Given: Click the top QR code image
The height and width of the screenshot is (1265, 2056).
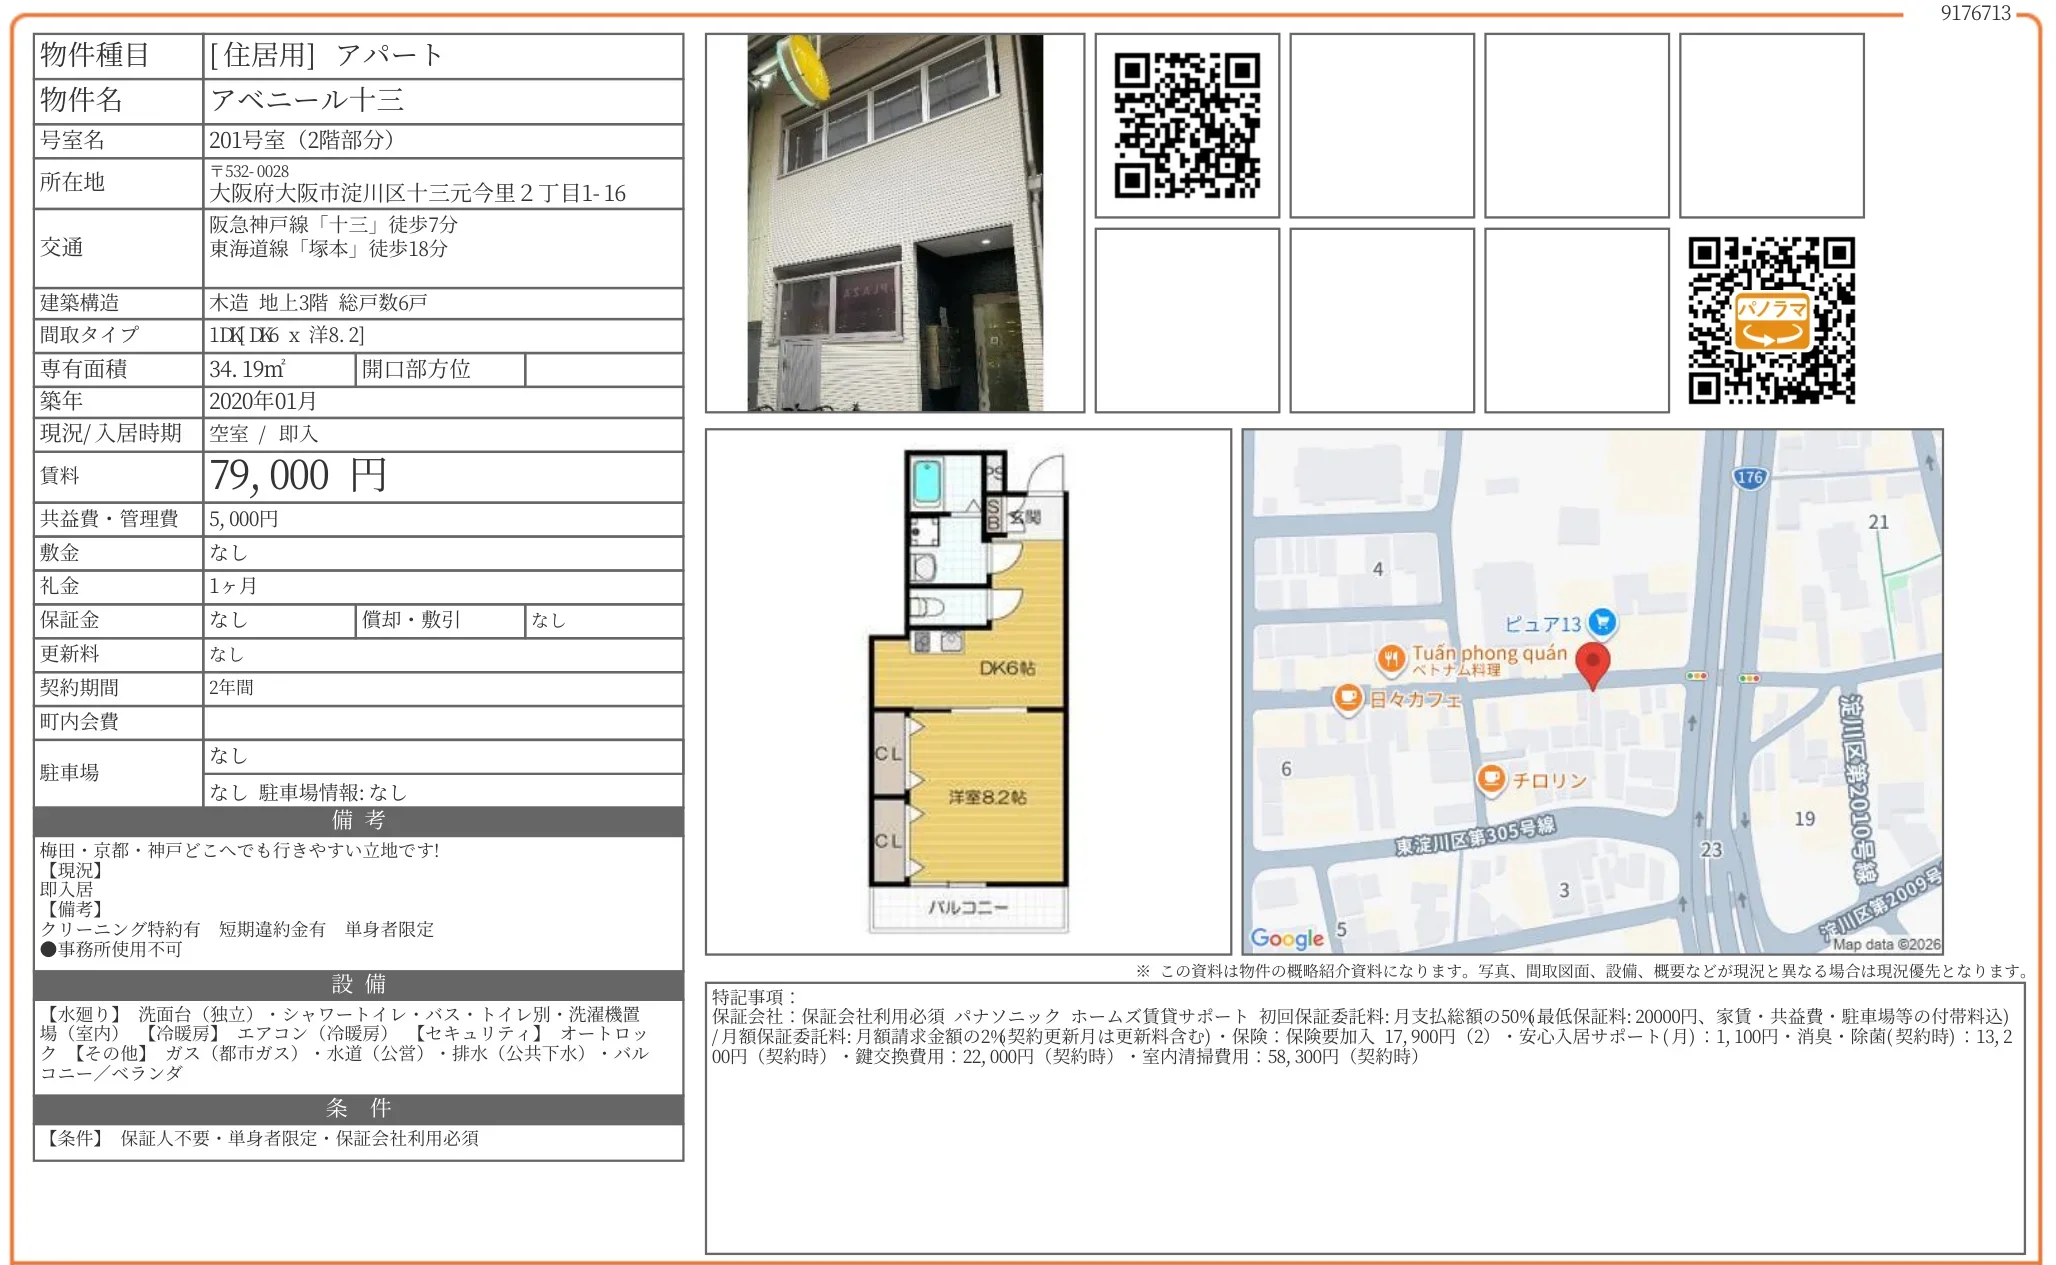Looking at the screenshot, I should 1186,126.
